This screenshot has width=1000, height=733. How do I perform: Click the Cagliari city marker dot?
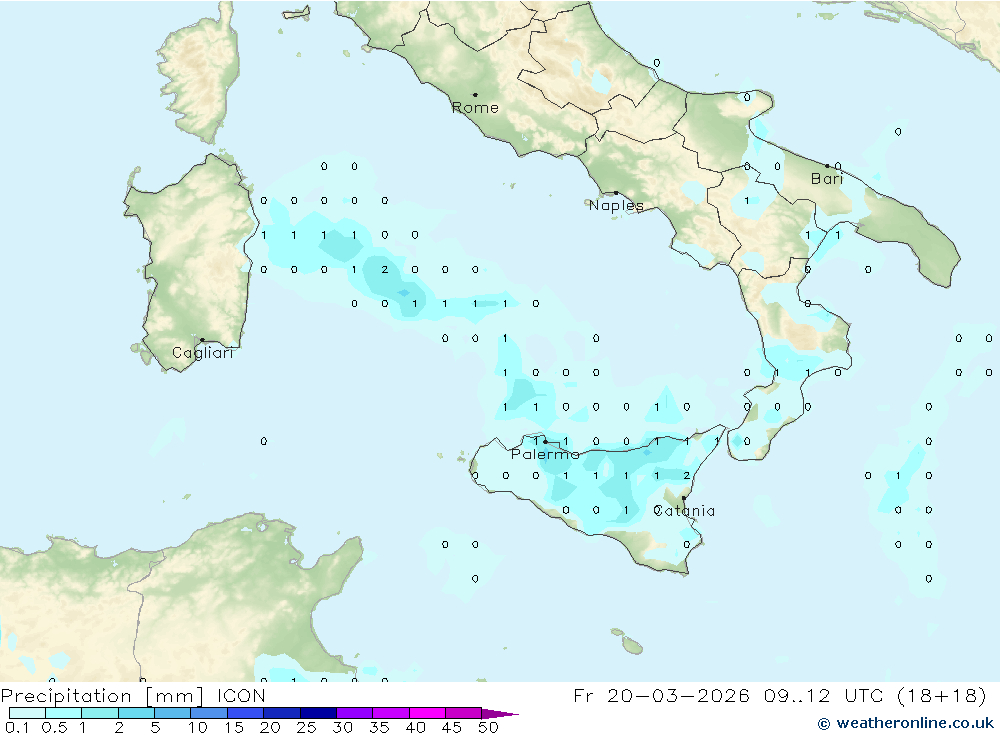coord(202,340)
